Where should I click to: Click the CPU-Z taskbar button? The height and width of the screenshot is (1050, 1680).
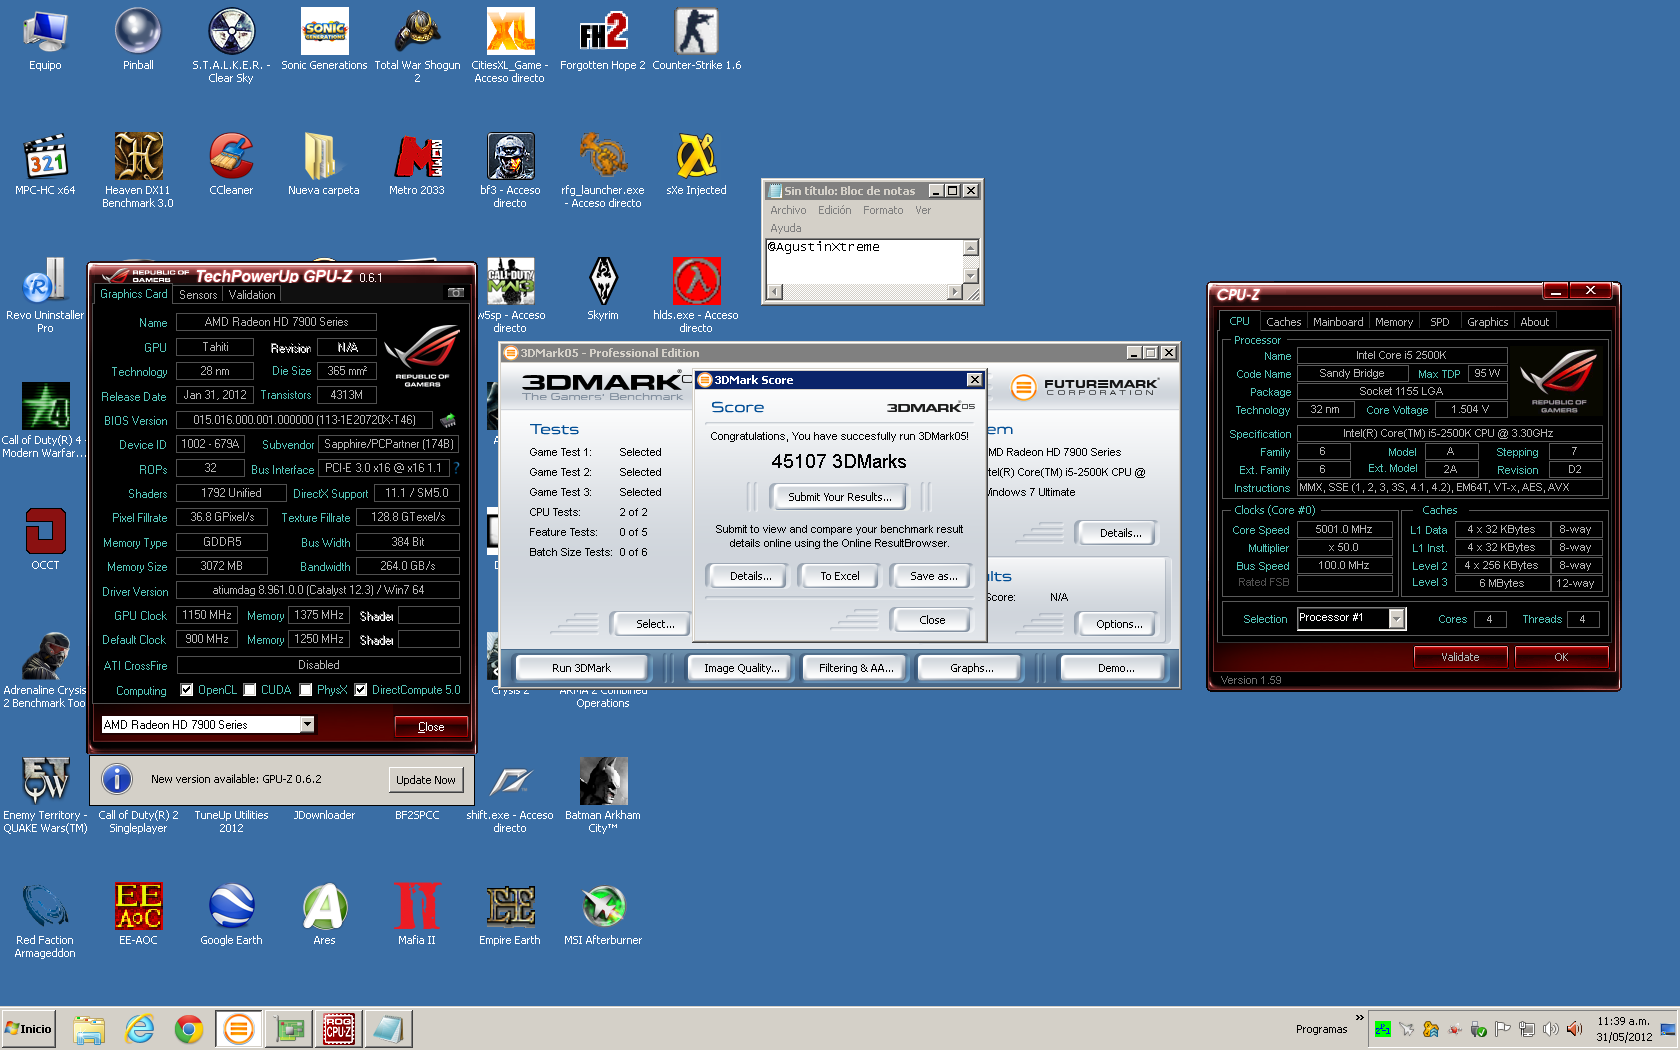point(338,1029)
